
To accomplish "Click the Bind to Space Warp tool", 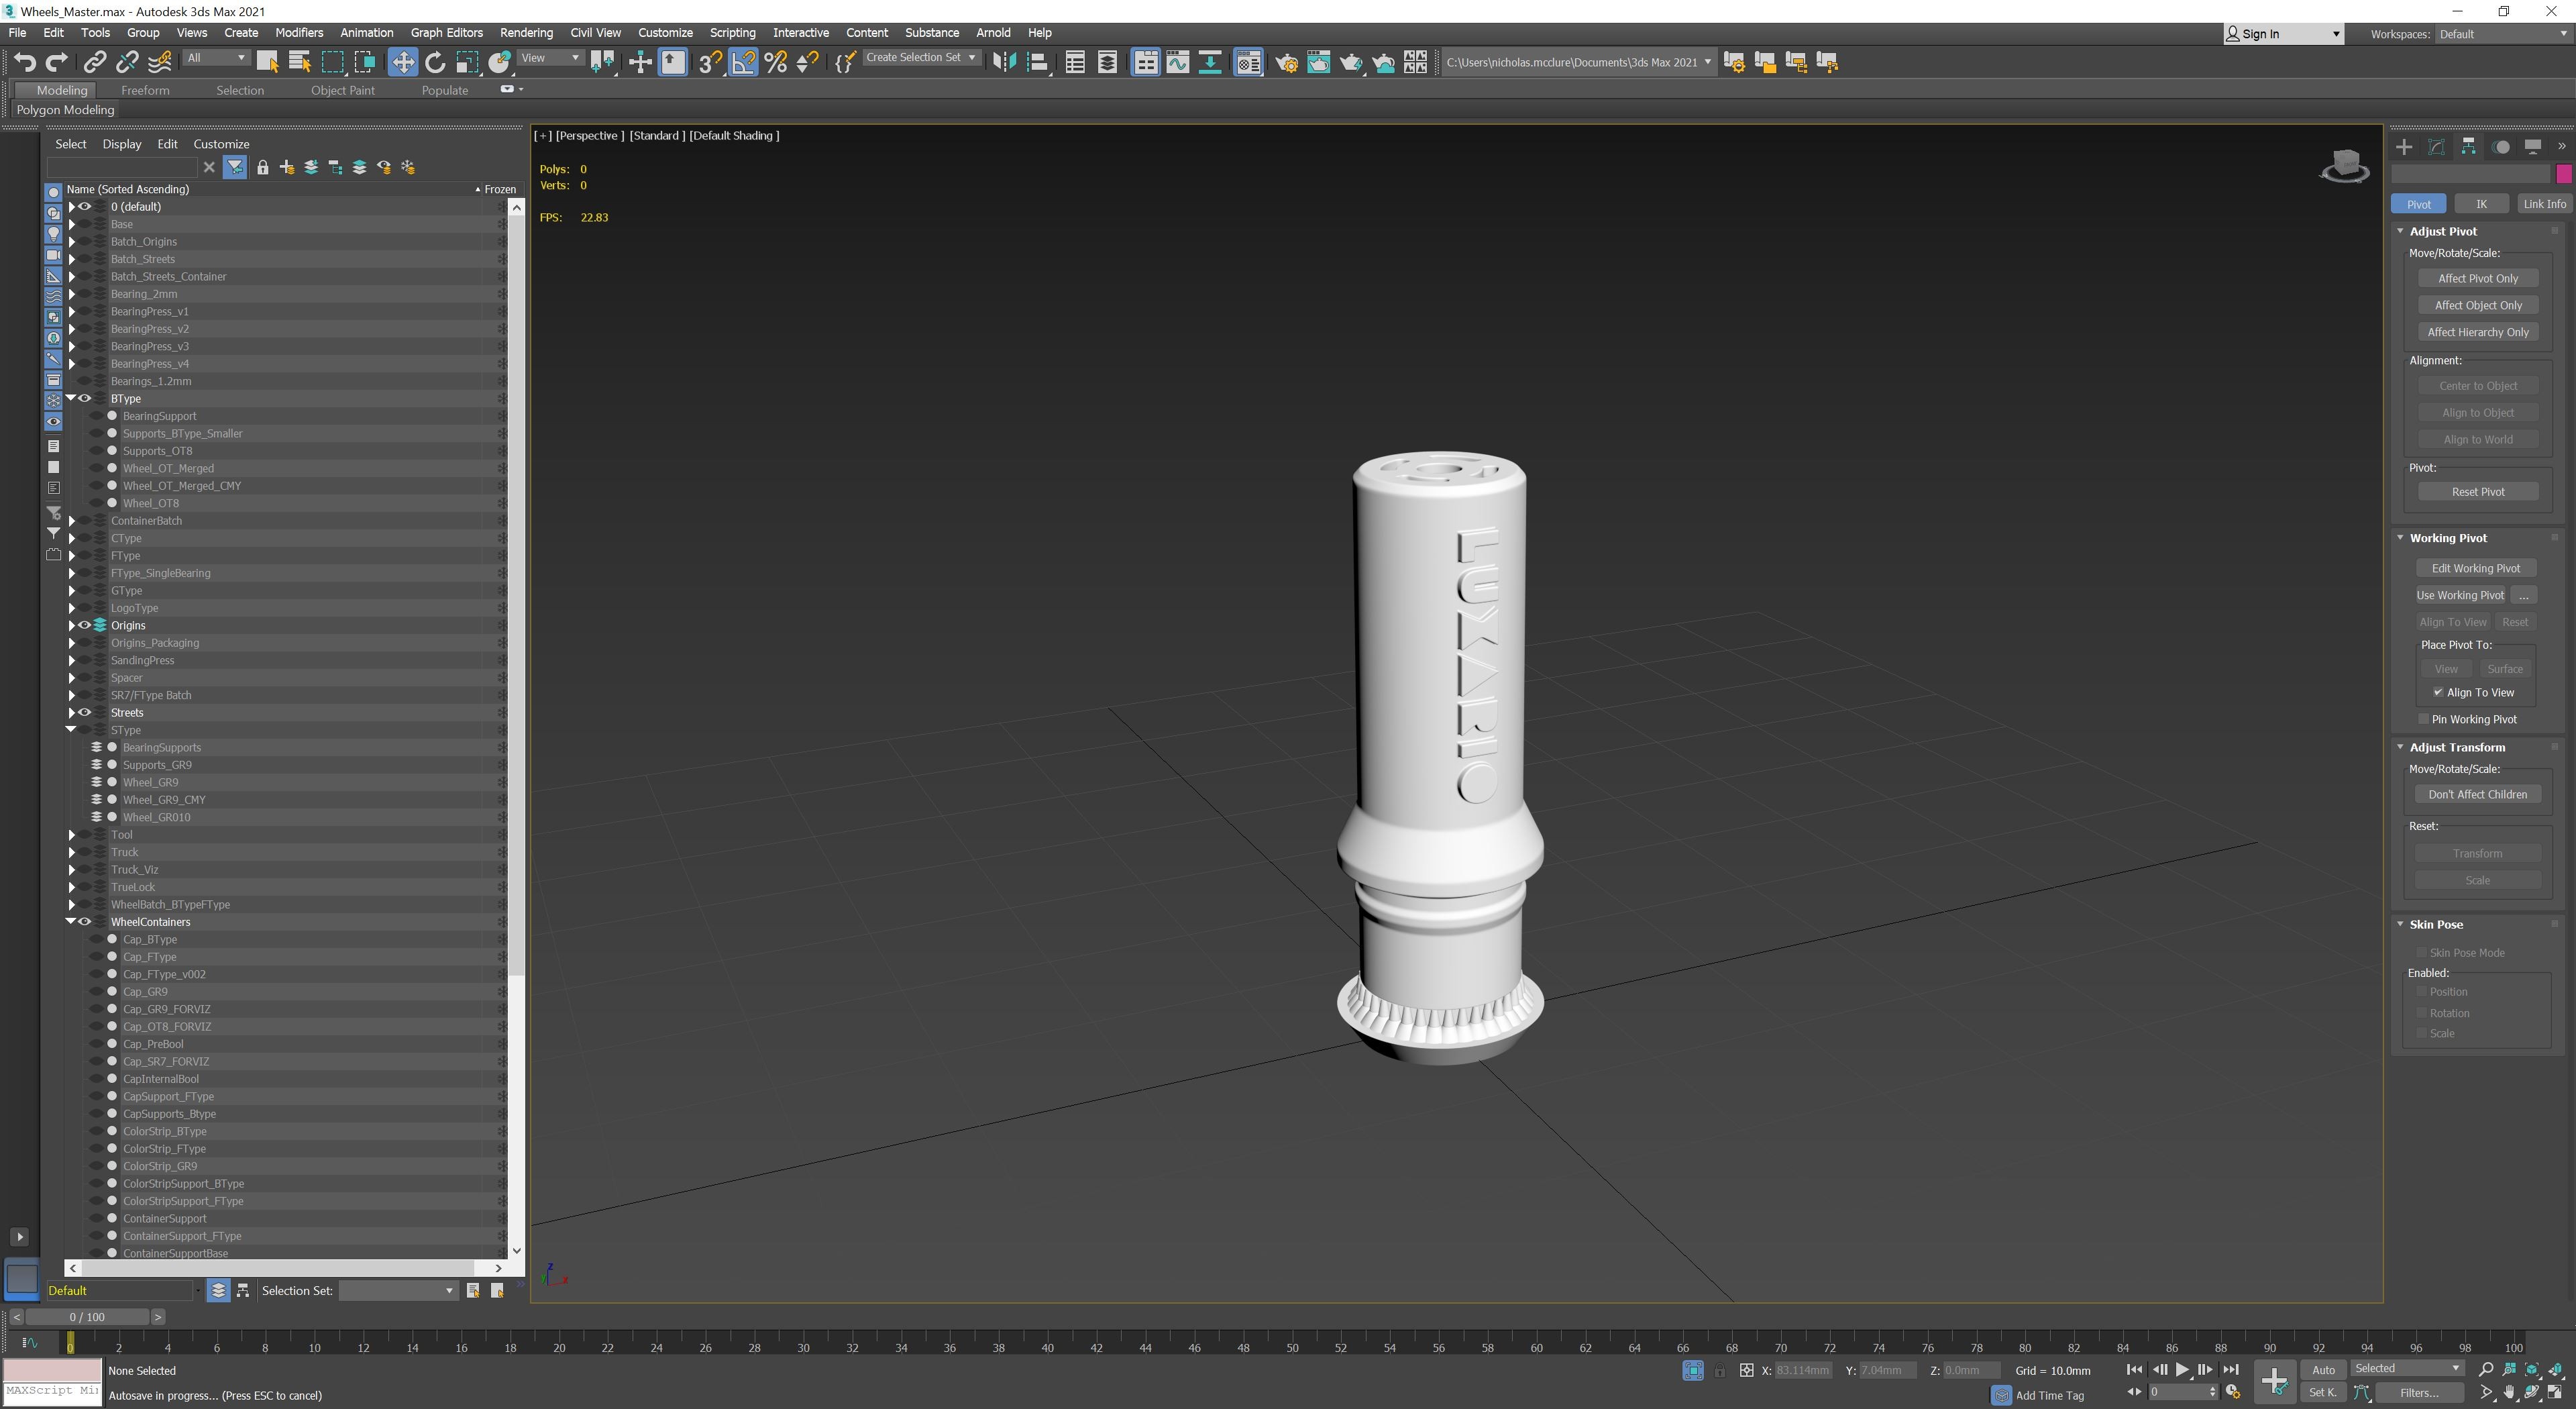I will (159, 62).
